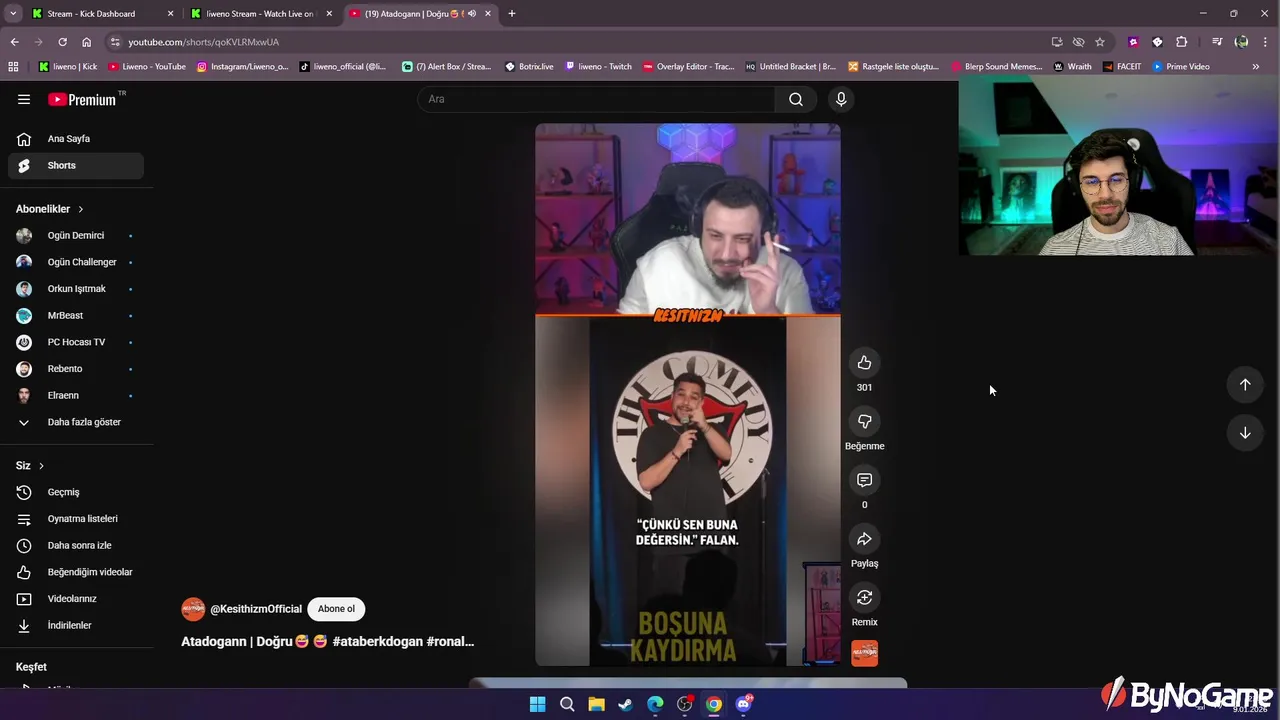
Task: Open Daha sonra izle list
Action: [x=76, y=545]
